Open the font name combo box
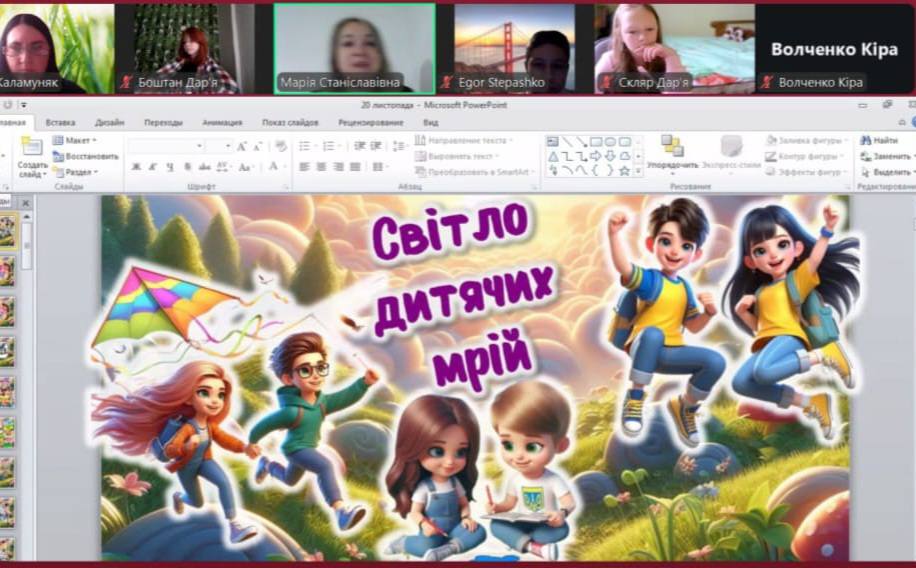 166,146
